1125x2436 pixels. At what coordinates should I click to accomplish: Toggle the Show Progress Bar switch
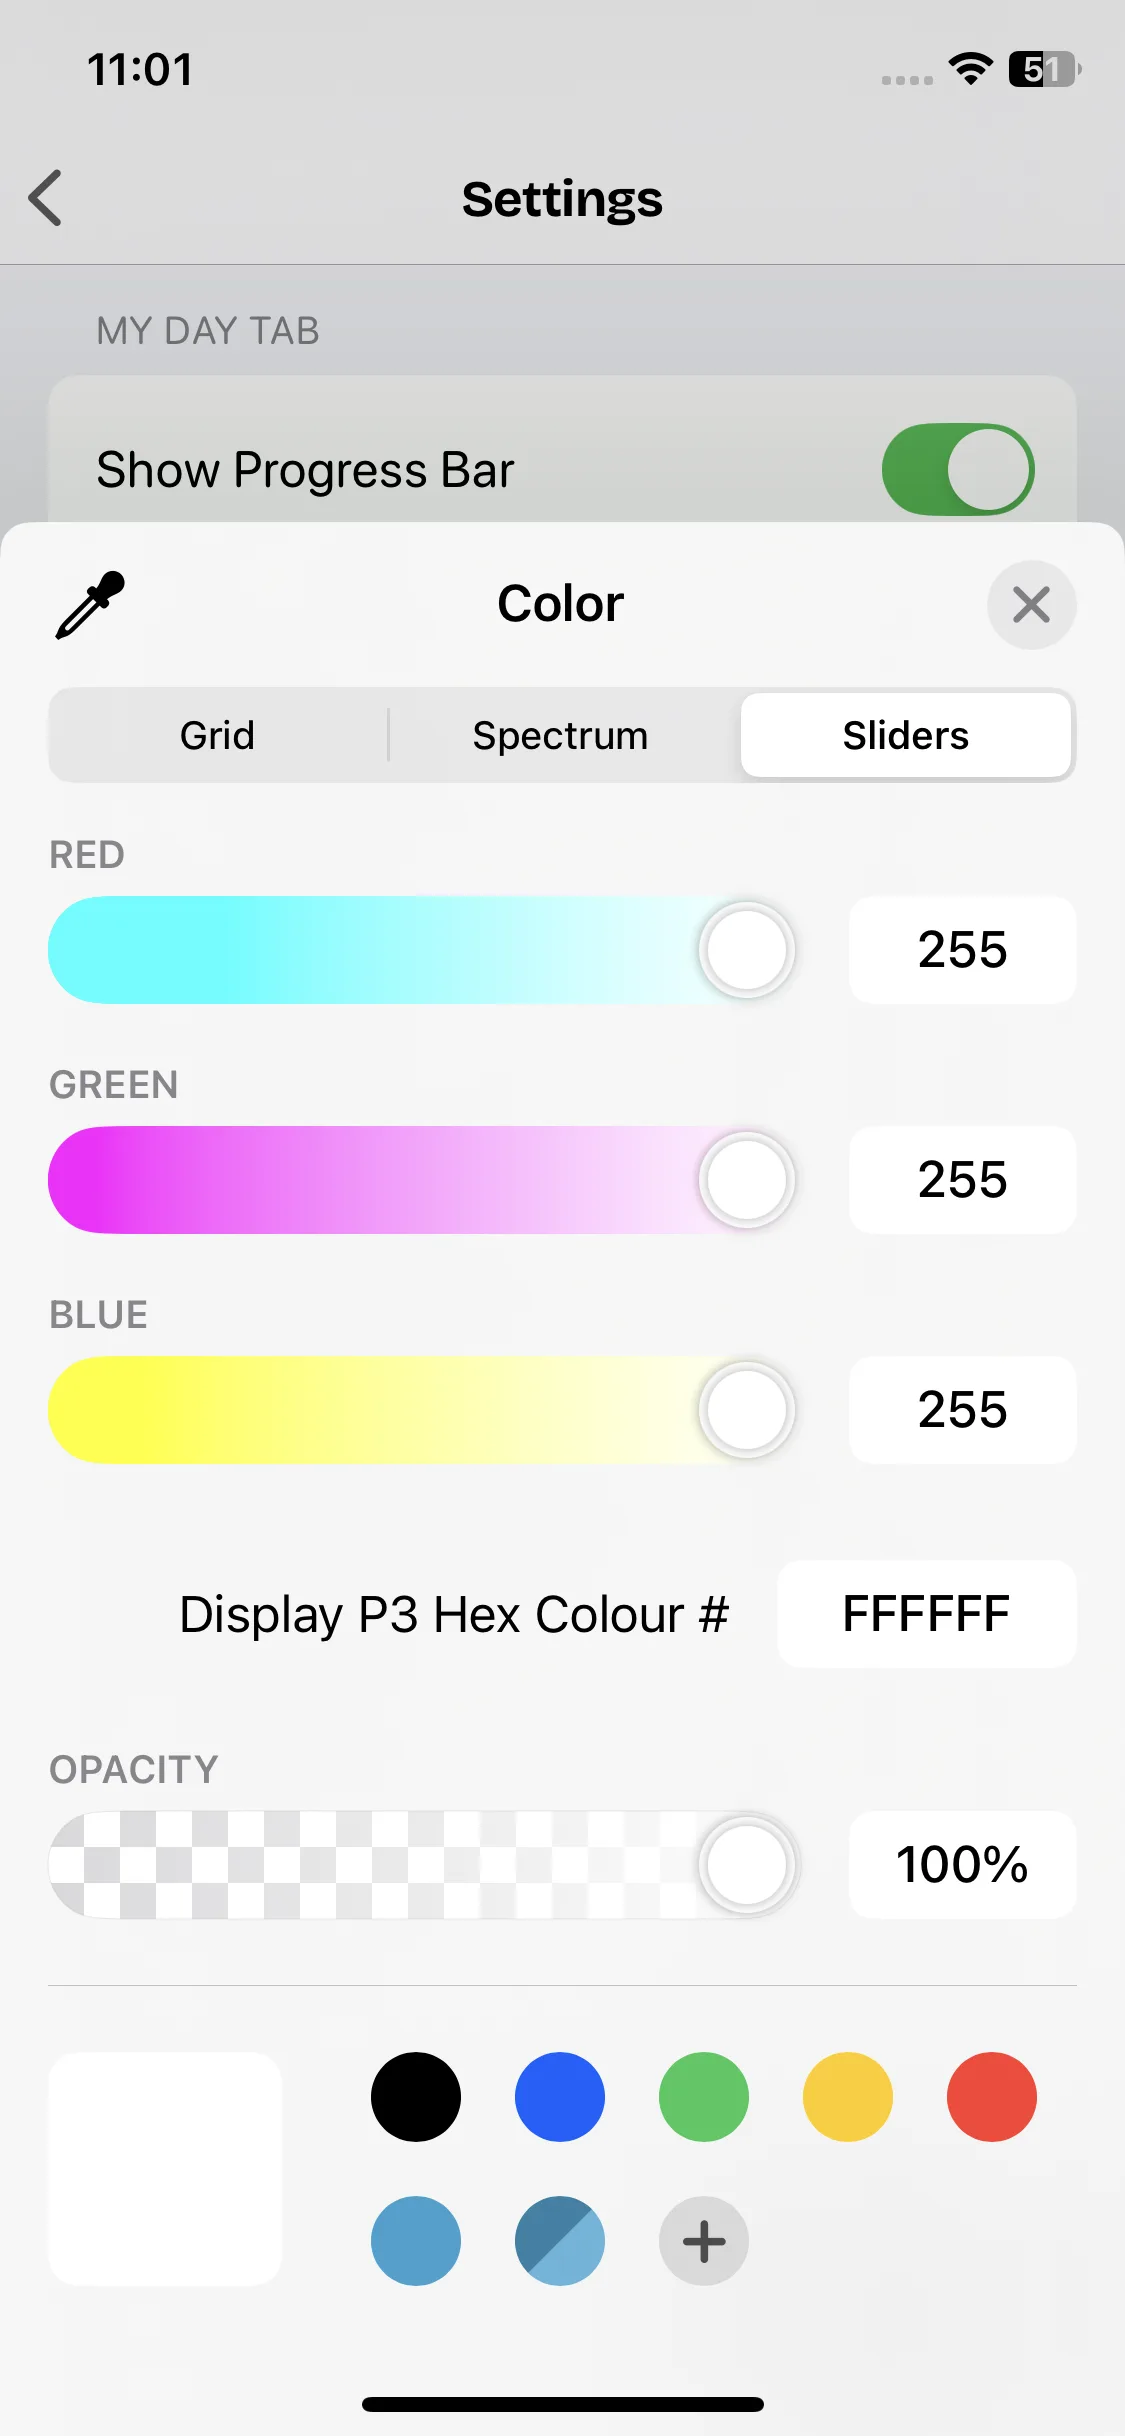click(x=957, y=469)
